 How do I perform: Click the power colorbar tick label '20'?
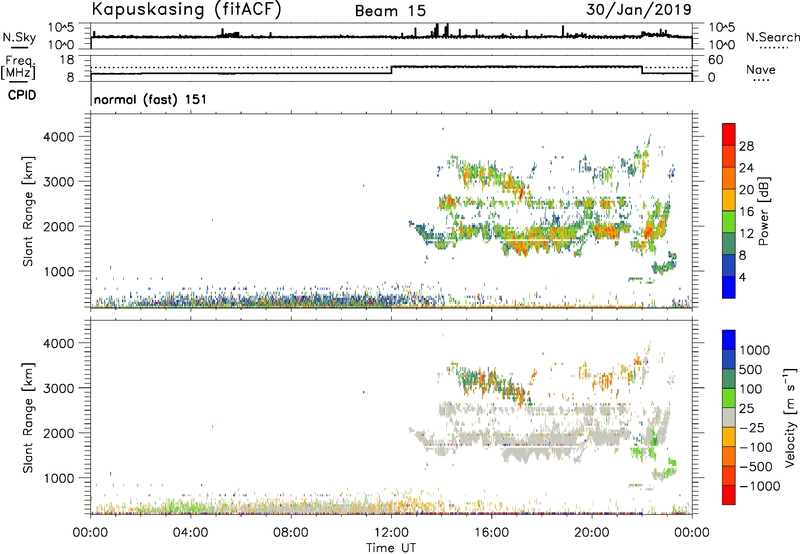(x=746, y=190)
